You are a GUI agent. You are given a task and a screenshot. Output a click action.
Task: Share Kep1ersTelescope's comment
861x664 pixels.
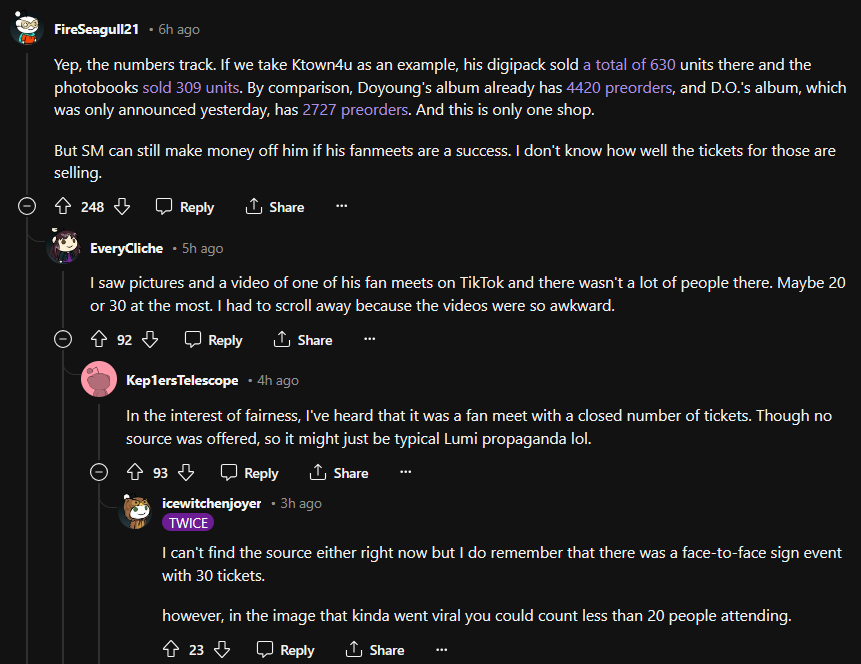tap(339, 473)
